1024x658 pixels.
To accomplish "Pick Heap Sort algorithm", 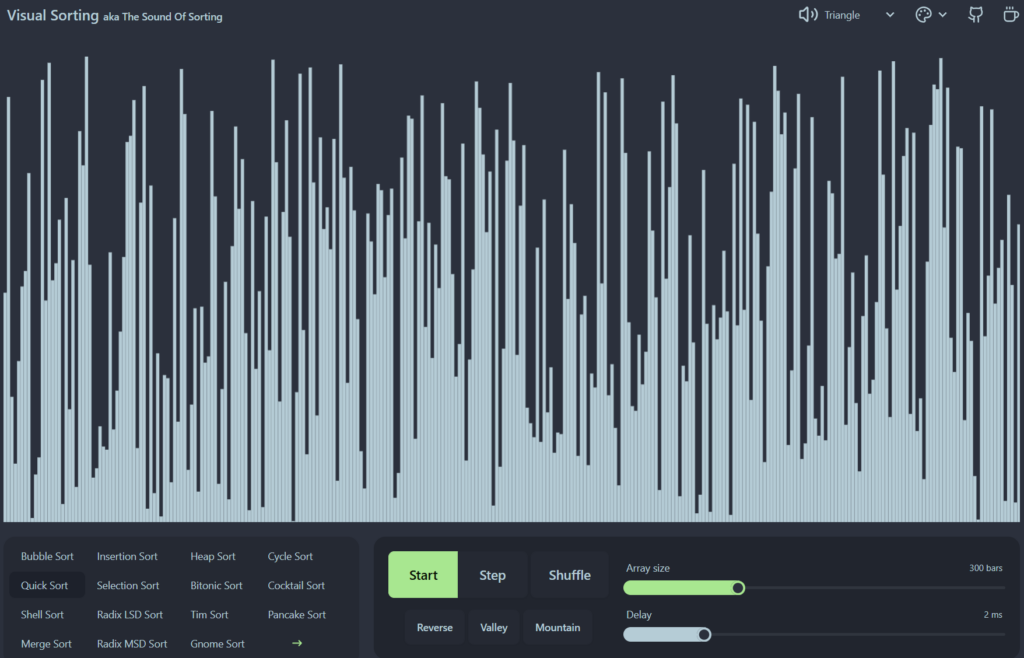I will point(213,557).
